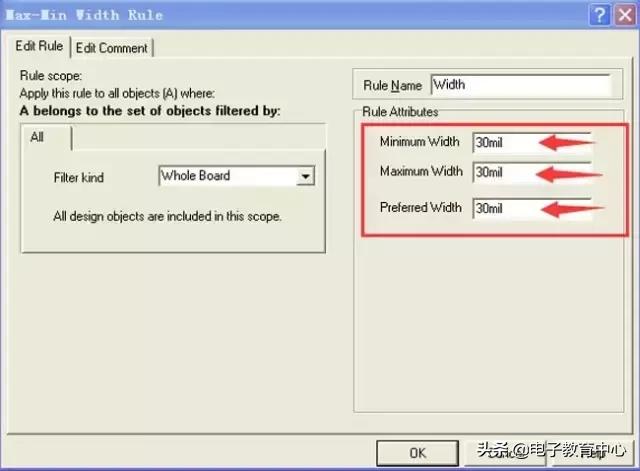Screen dimensions: 640x471
Task: Switch to the Edit Comment tab
Action: [112, 48]
